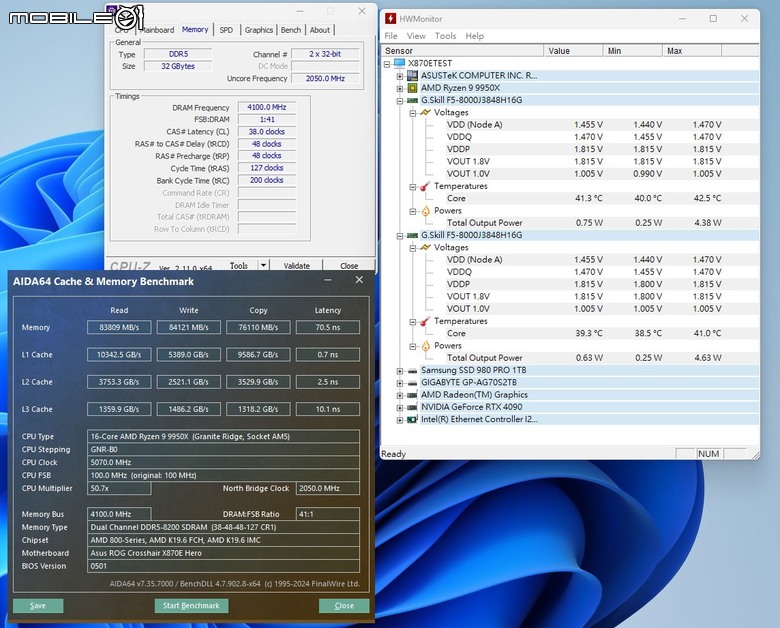This screenshot has height=628, width=780.
Task: Click first G.Skill Voltages lightning icon
Action: [x=425, y=112]
